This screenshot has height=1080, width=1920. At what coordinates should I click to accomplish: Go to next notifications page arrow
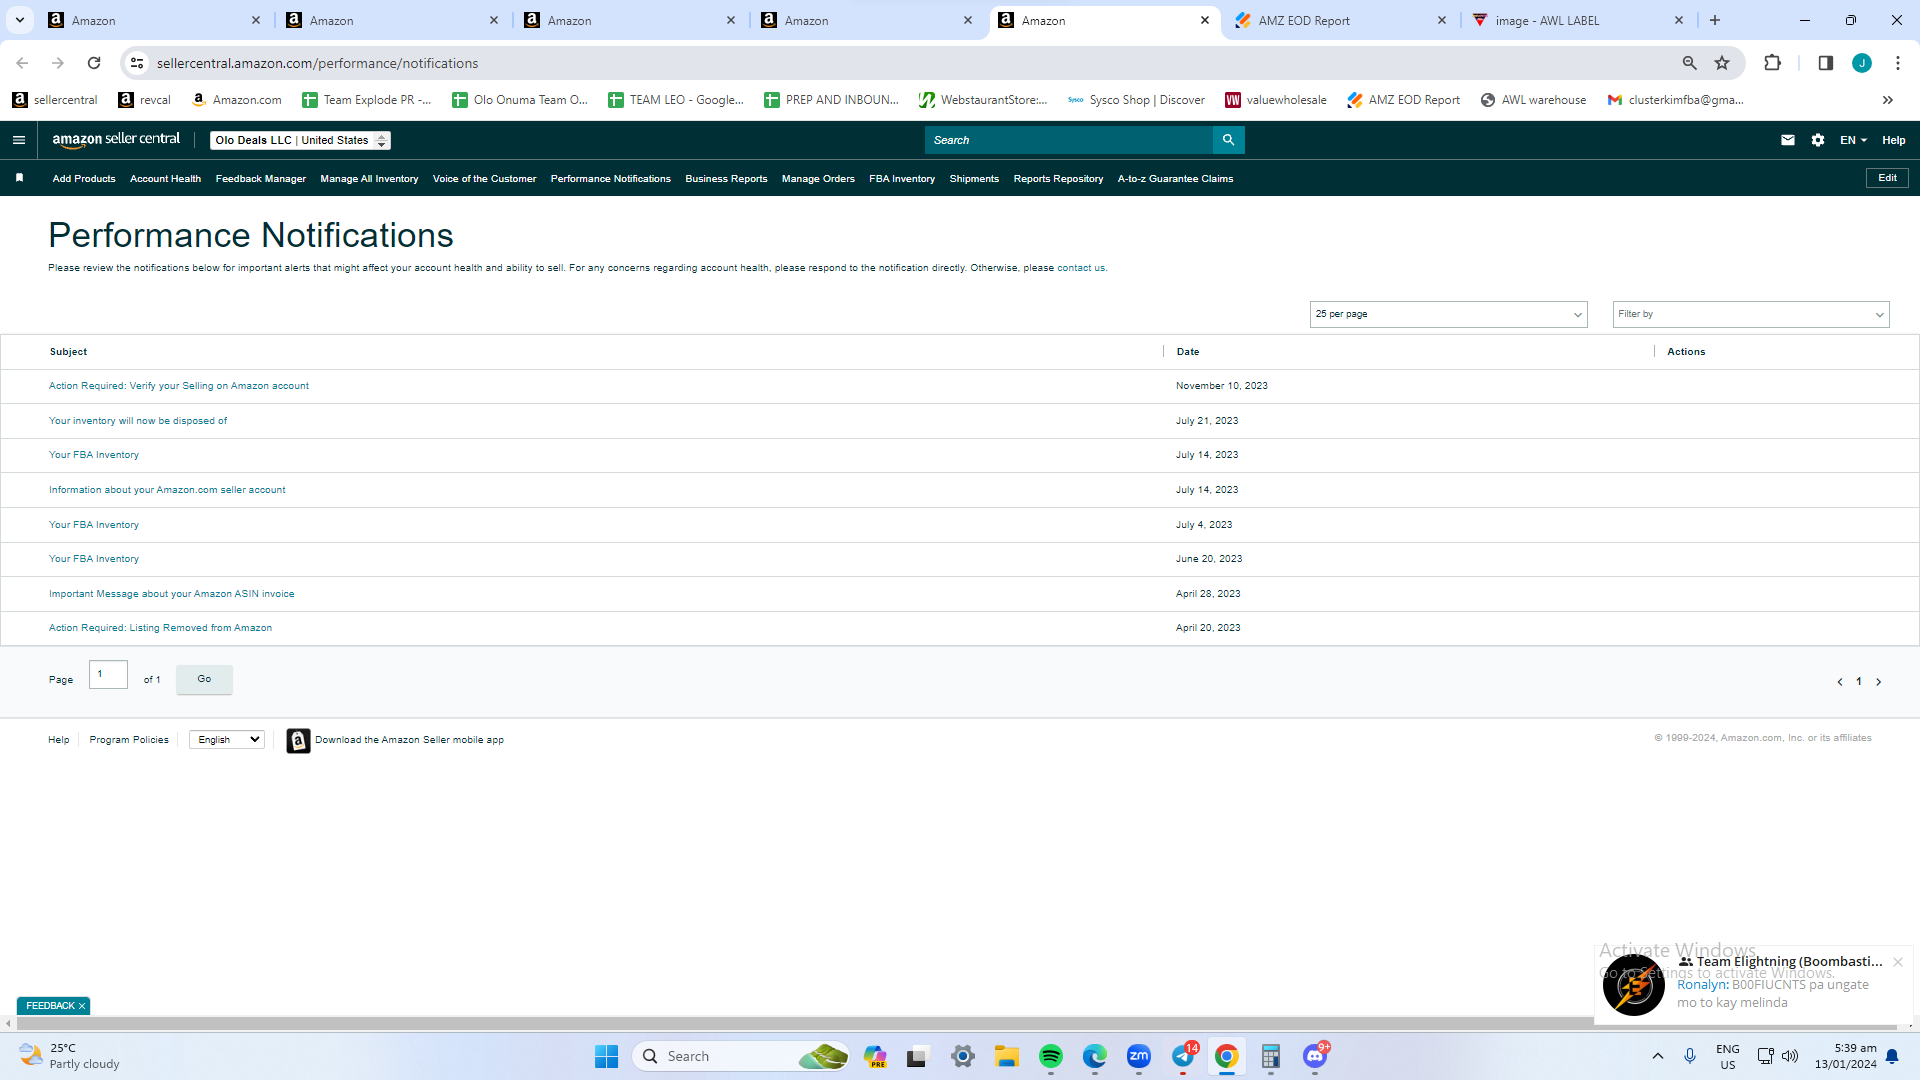[1879, 682]
